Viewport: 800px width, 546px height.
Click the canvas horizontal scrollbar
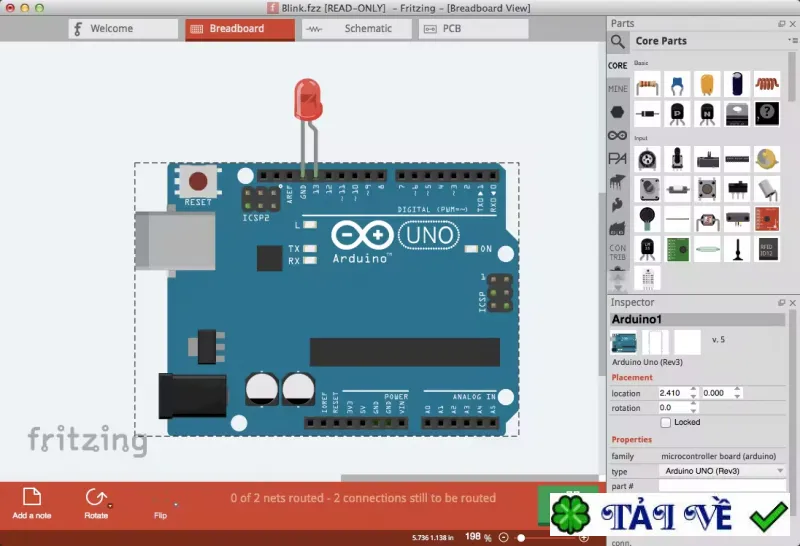[x=469, y=478]
